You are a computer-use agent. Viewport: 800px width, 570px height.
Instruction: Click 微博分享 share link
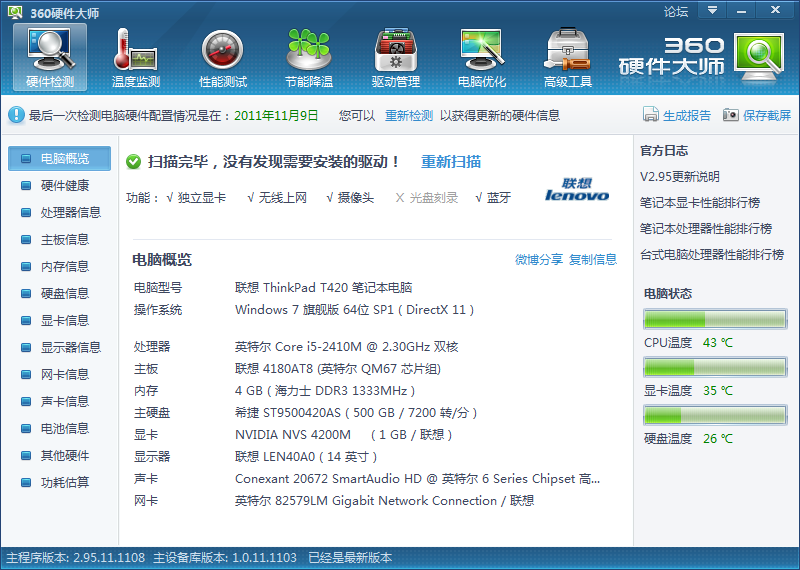(539, 260)
